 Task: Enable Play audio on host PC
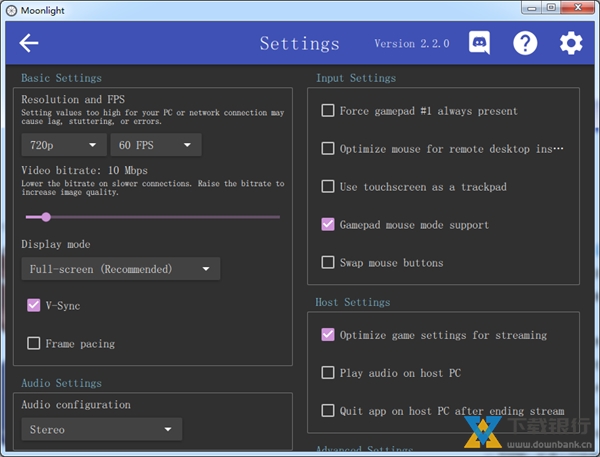[328, 373]
